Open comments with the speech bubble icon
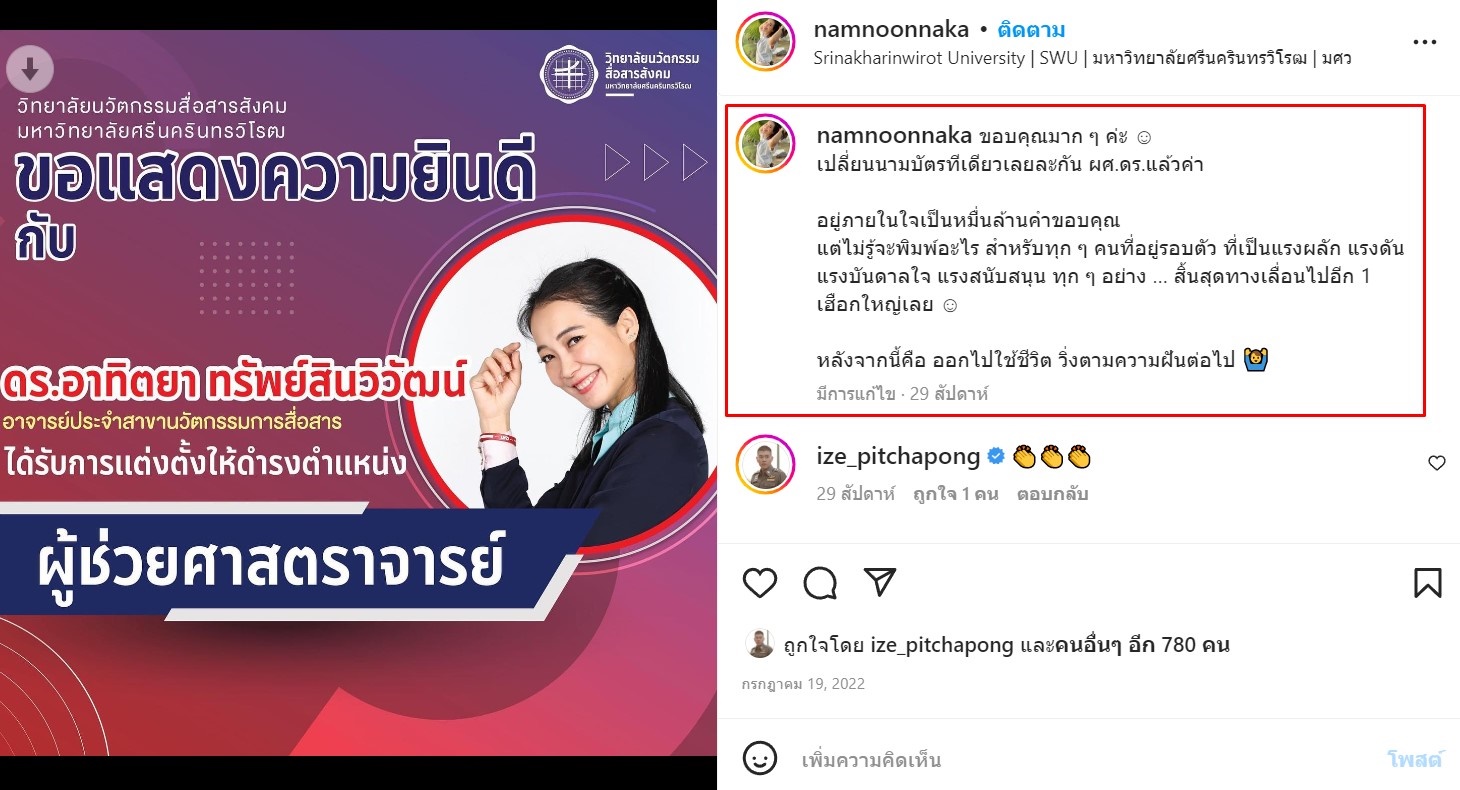The height and width of the screenshot is (790, 1460). [820, 582]
